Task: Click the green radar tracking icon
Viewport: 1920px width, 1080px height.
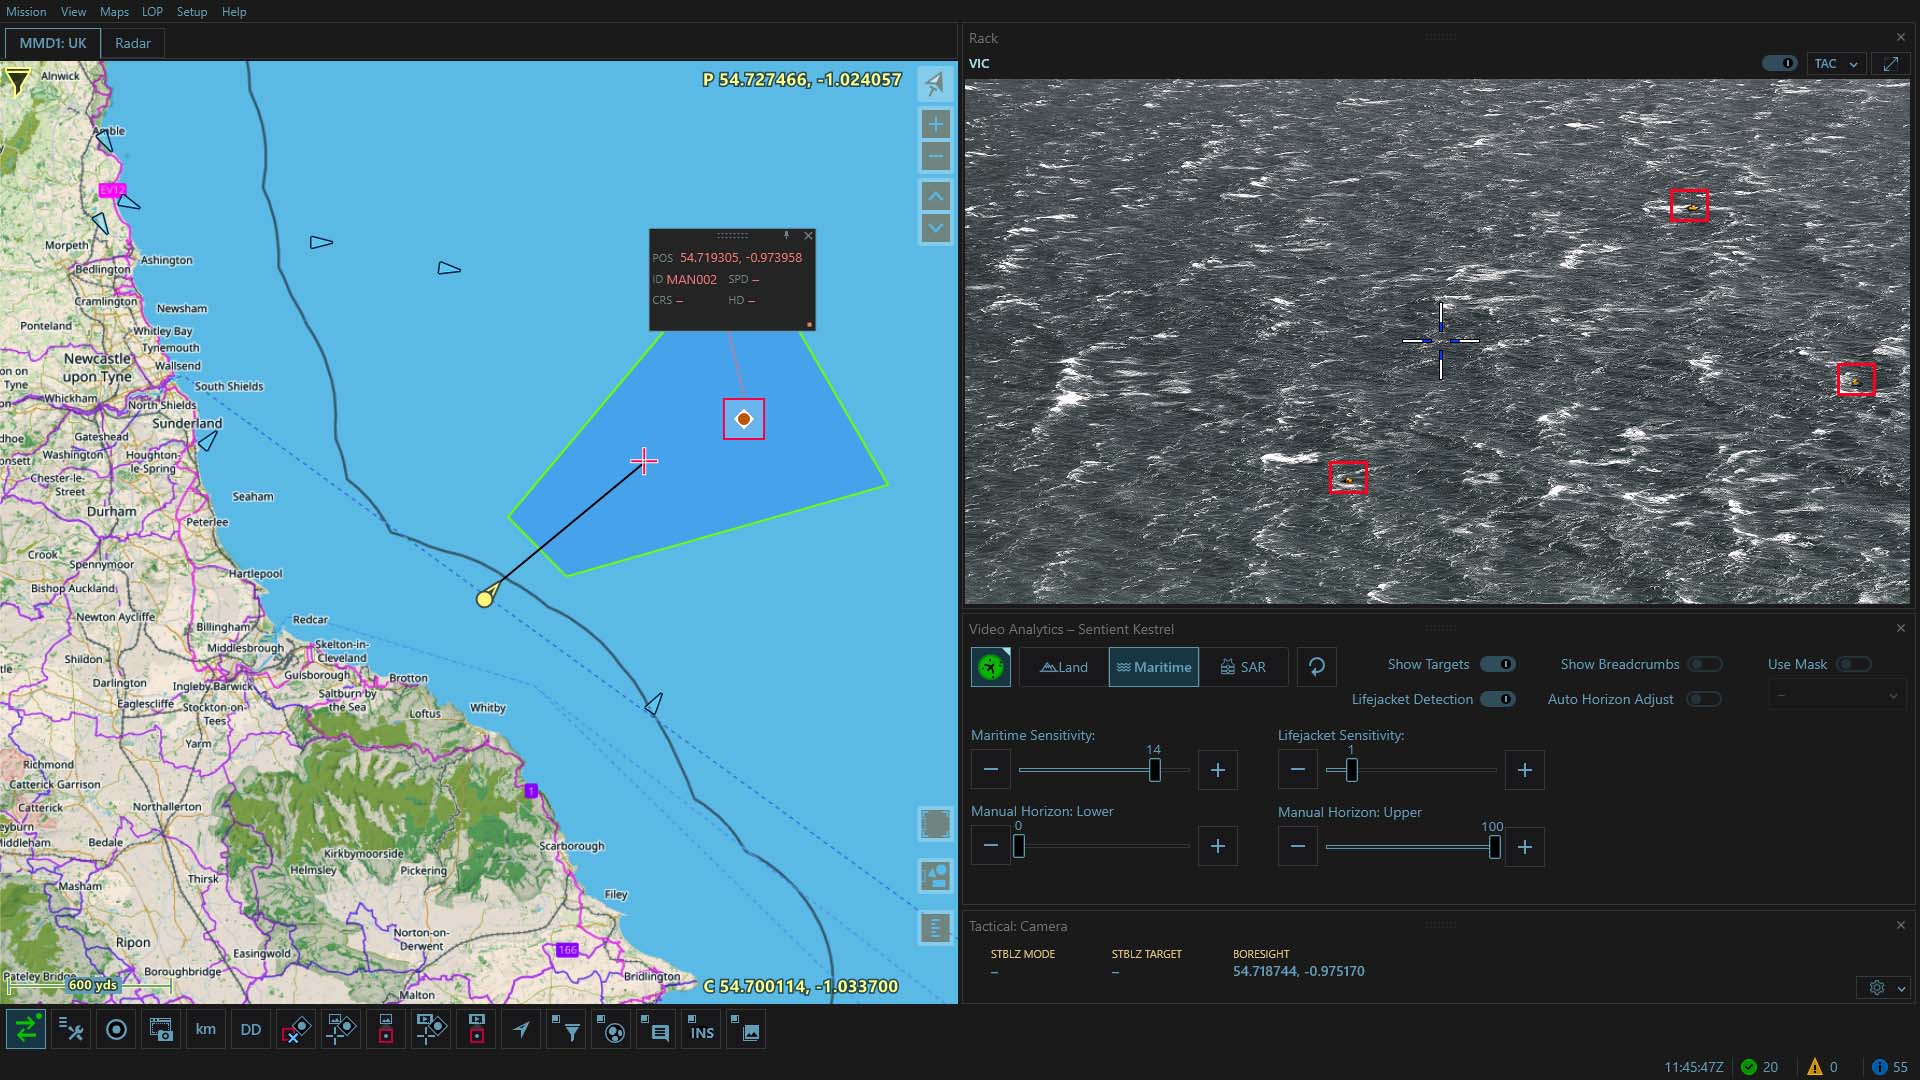Action: click(x=991, y=667)
